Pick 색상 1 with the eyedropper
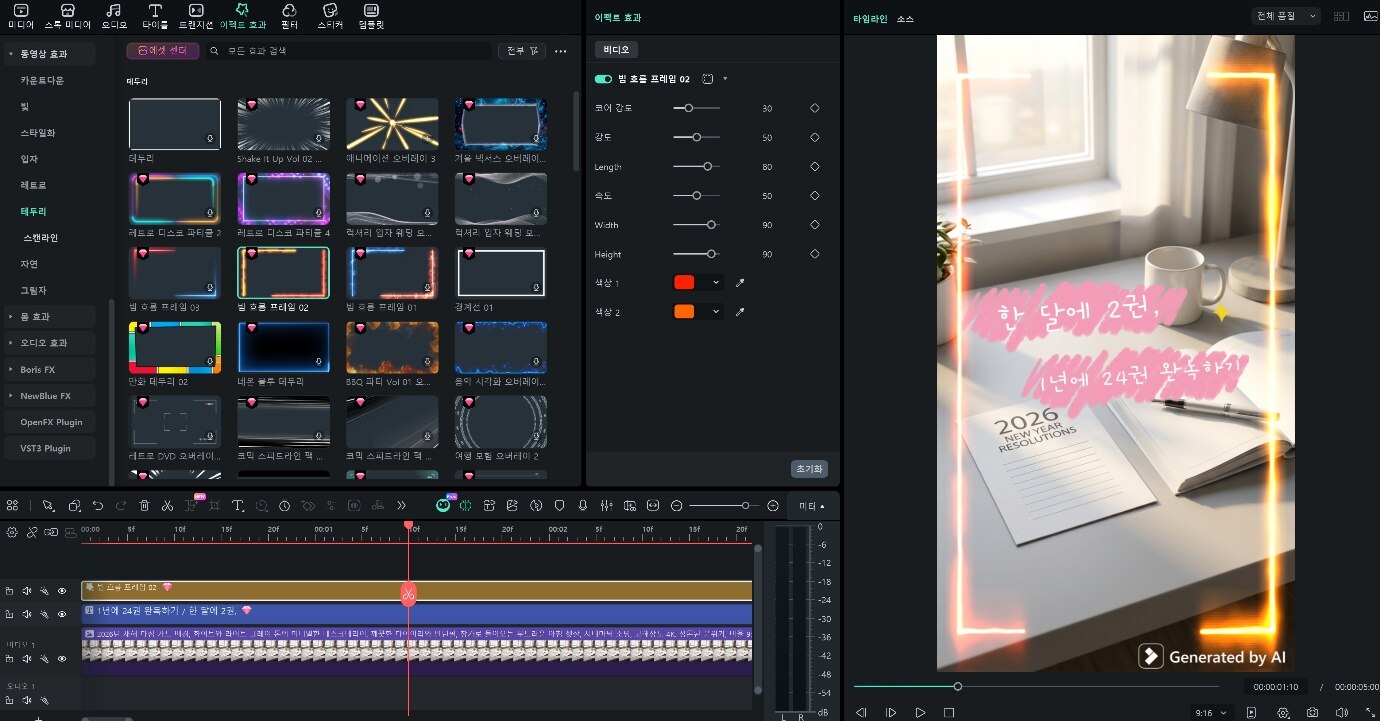Screen dimensions: 1380x721 point(740,283)
